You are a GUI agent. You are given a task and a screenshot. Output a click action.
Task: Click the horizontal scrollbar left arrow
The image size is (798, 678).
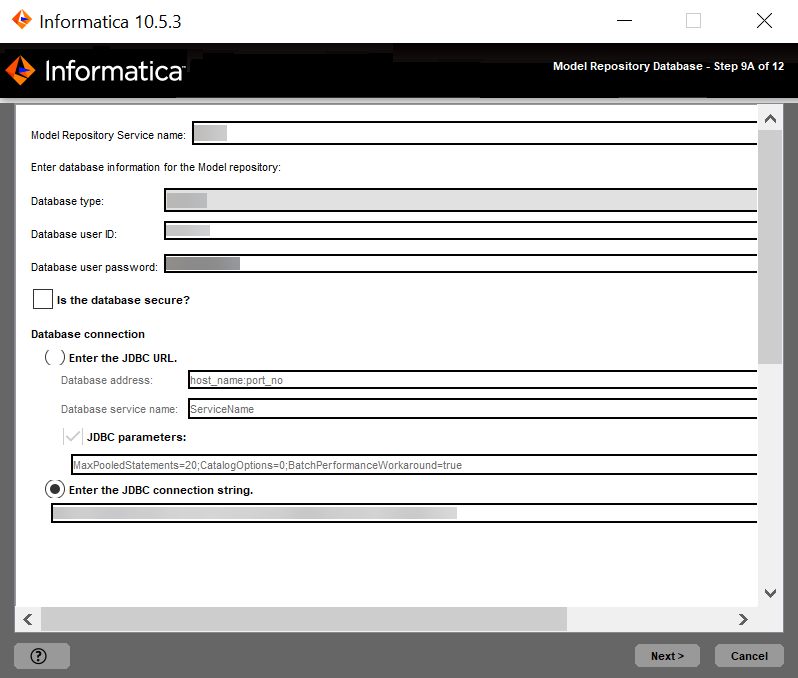[28, 619]
